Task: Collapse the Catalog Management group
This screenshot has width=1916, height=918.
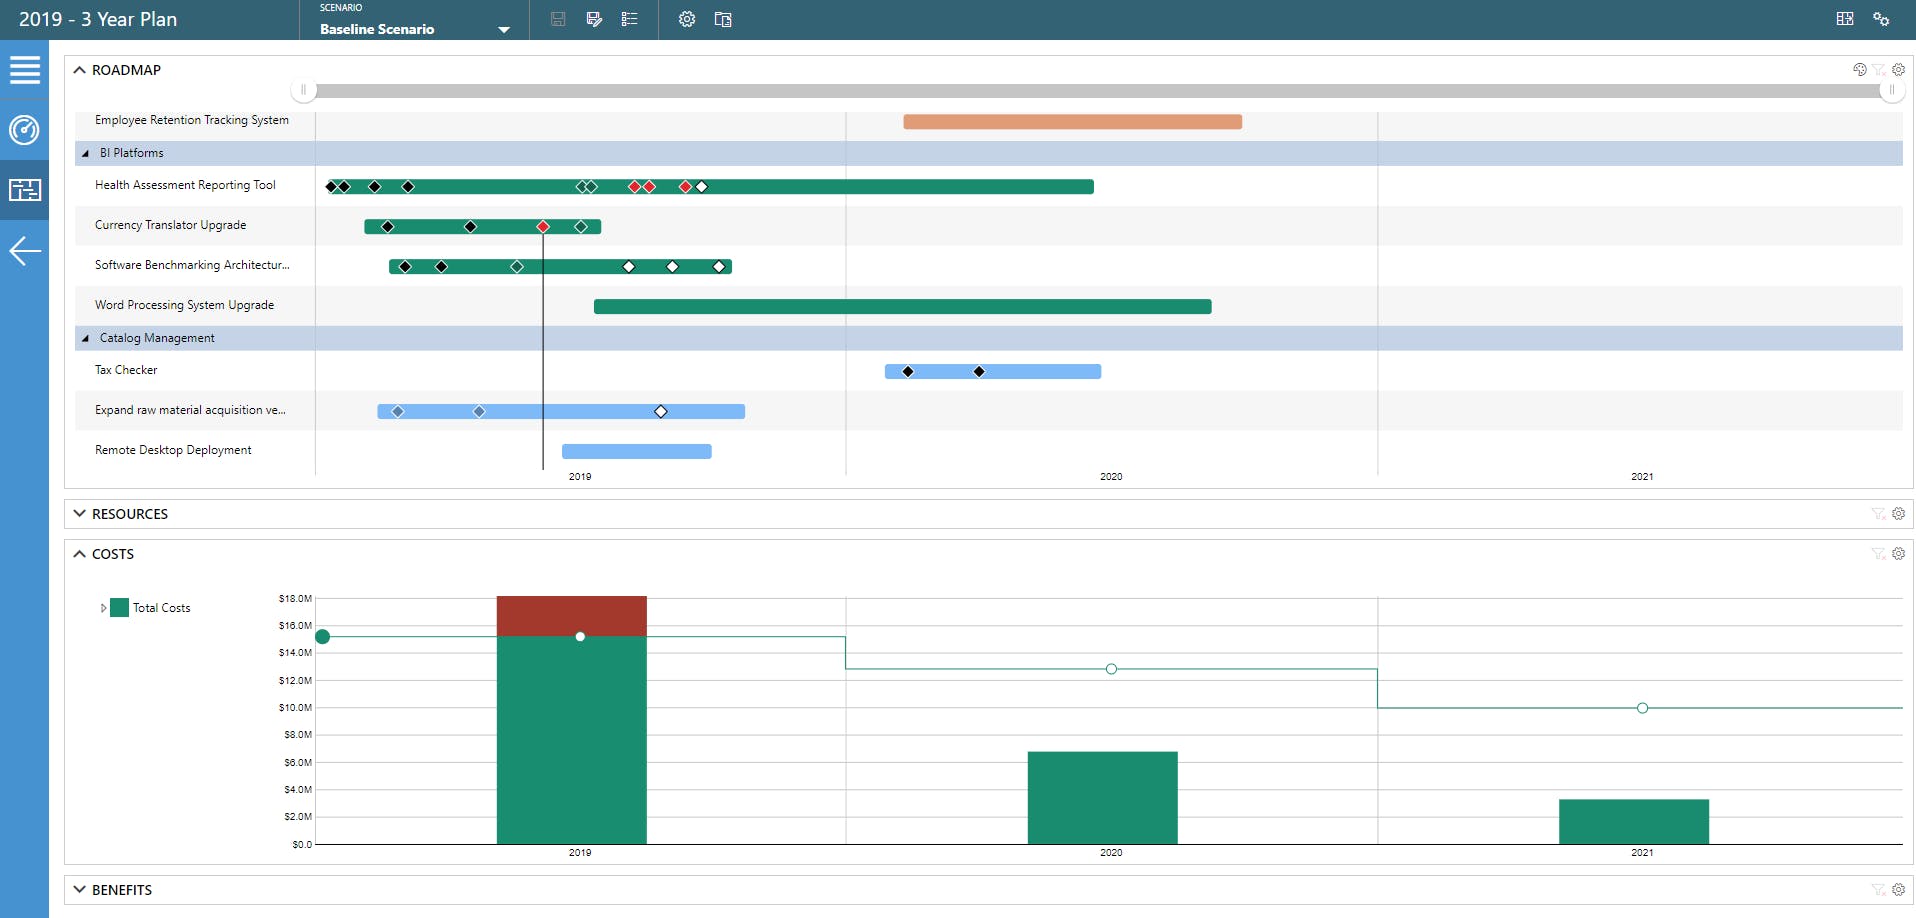Action: tap(85, 338)
